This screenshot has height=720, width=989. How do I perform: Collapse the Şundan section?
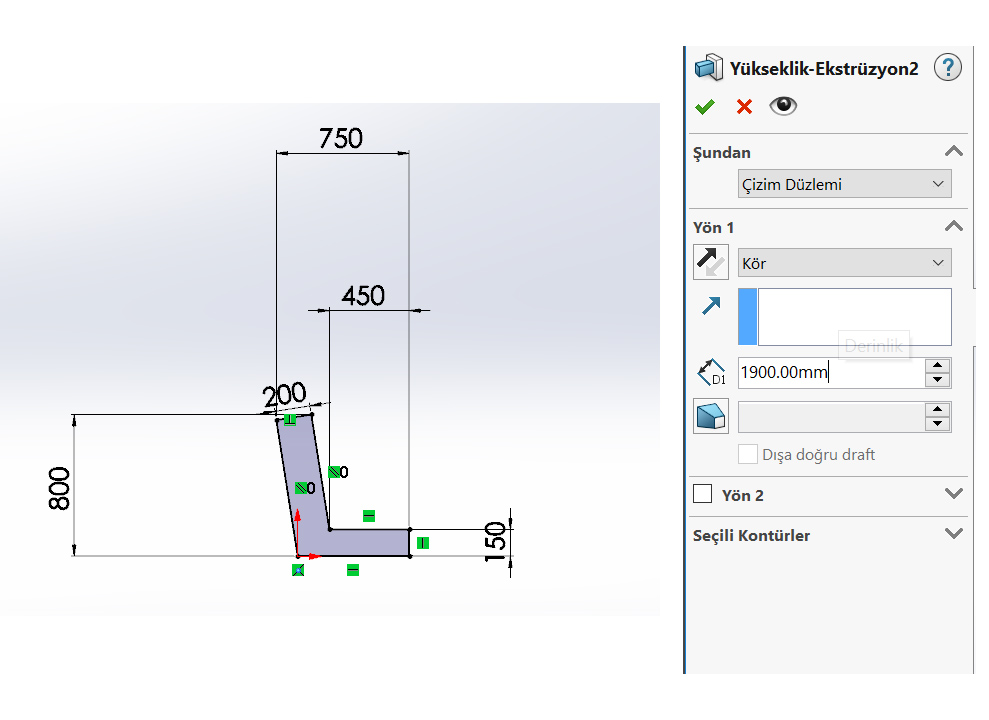954,151
